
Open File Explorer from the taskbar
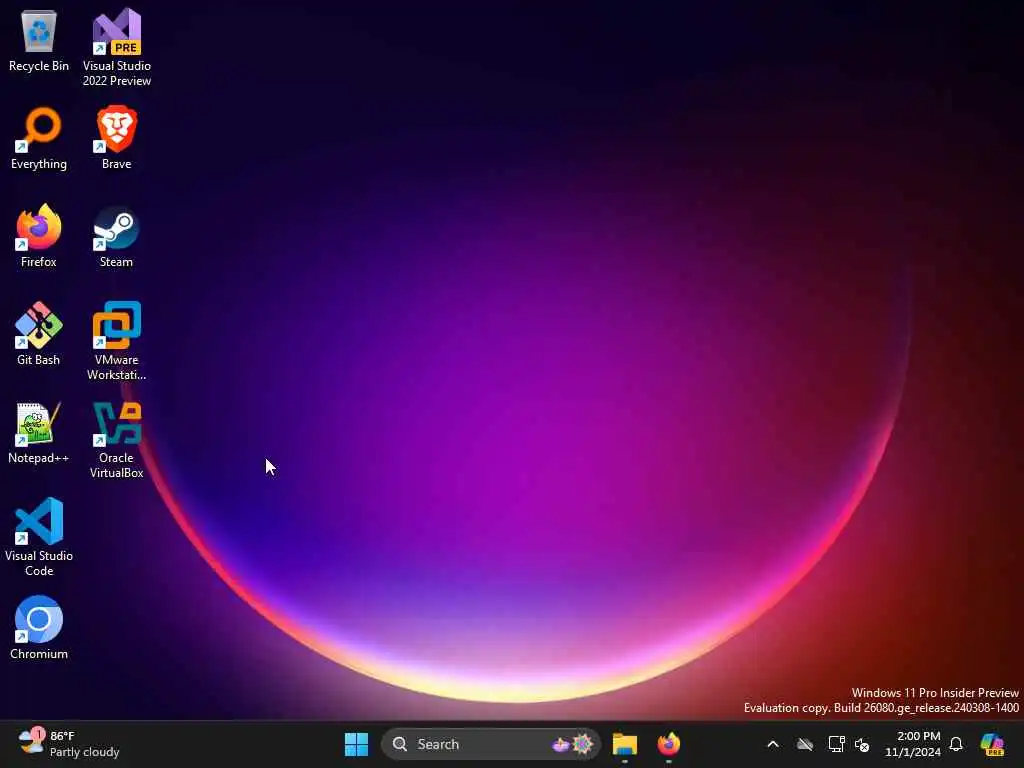pos(625,744)
